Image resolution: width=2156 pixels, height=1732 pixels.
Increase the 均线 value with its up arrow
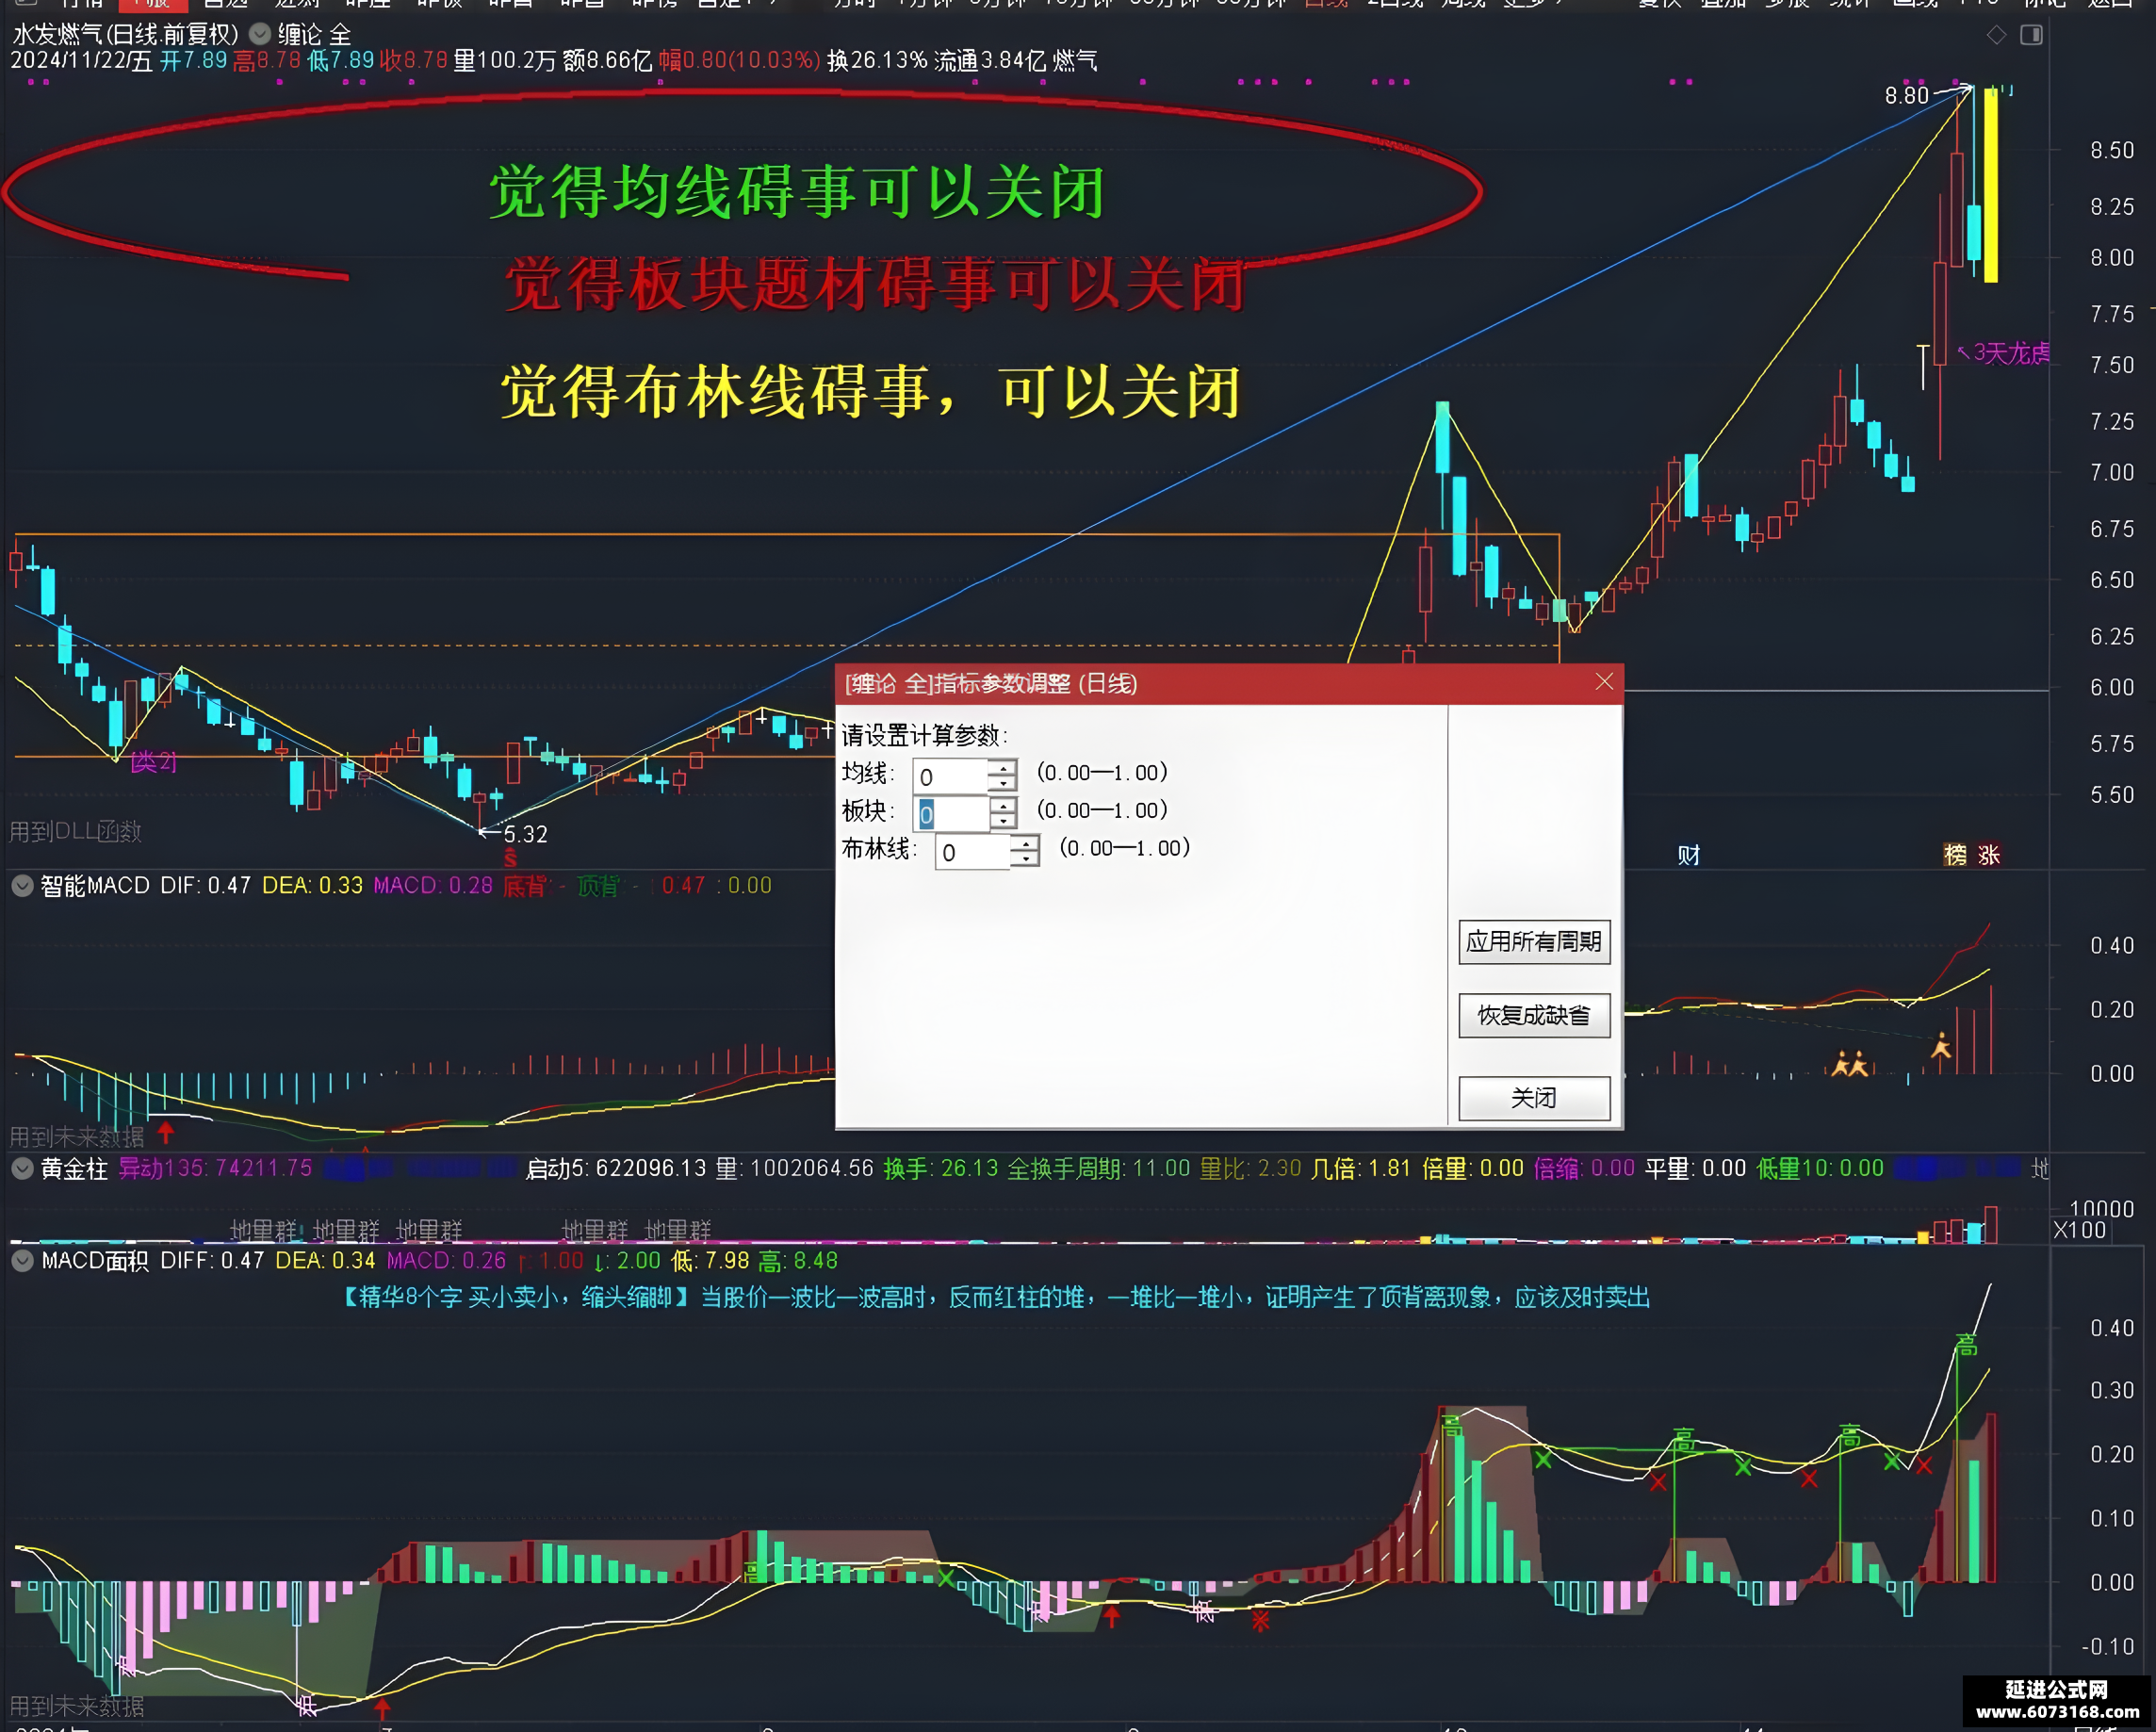coord(1003,768)
